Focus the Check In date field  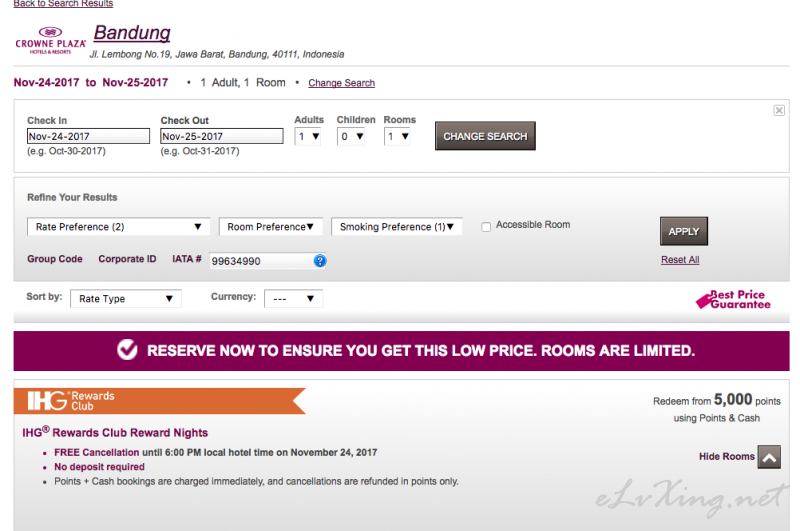[x=88, y=136]
